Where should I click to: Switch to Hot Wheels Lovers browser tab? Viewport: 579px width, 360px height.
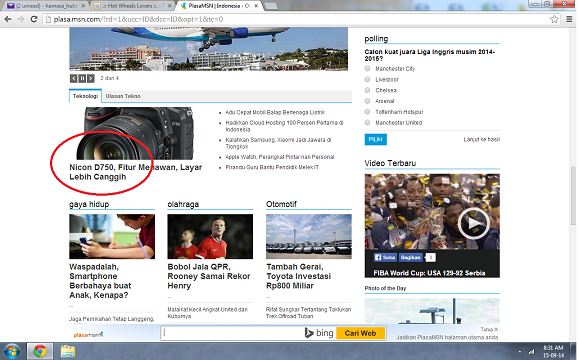(132, 6)
